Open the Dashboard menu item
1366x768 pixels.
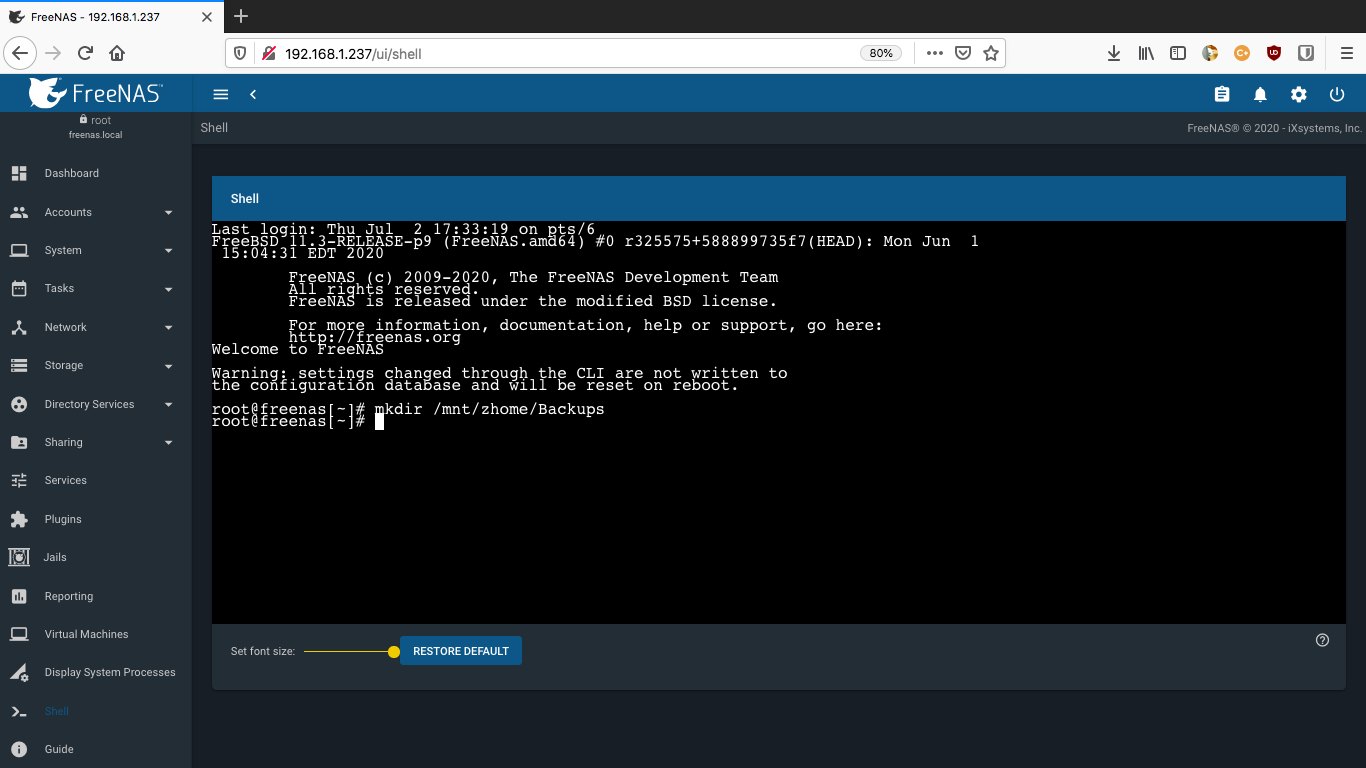96,173
